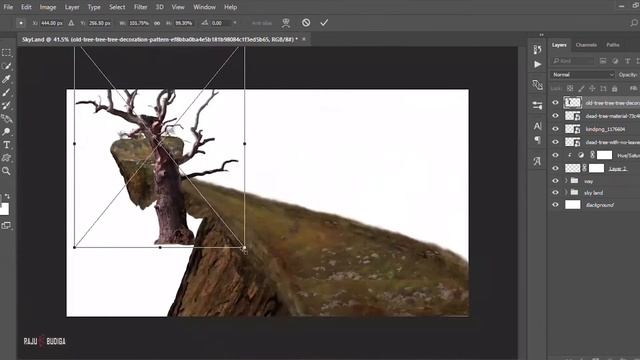Screen dimensions: 640x360
Task: Switch to the Channels tab
Action: 586,45
